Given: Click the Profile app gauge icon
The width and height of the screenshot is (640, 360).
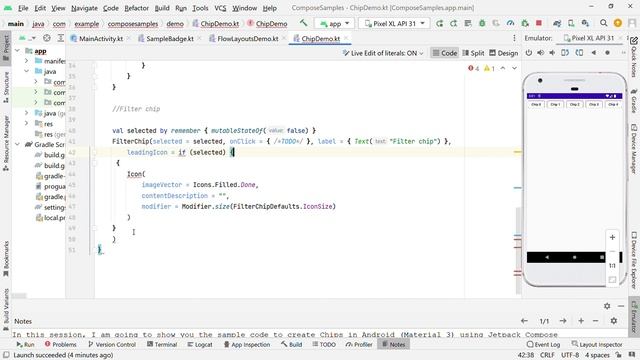Looking at the screenshot, I should [x=510, y=23].
